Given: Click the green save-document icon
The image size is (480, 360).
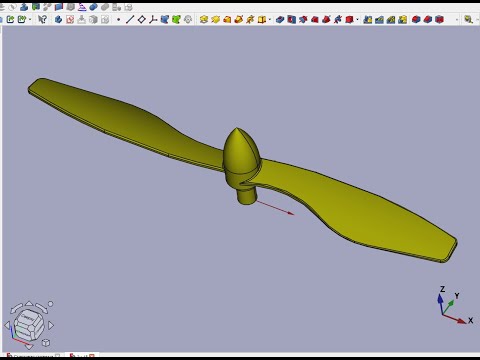Looking at the screenshot, I should pos(22,19).
